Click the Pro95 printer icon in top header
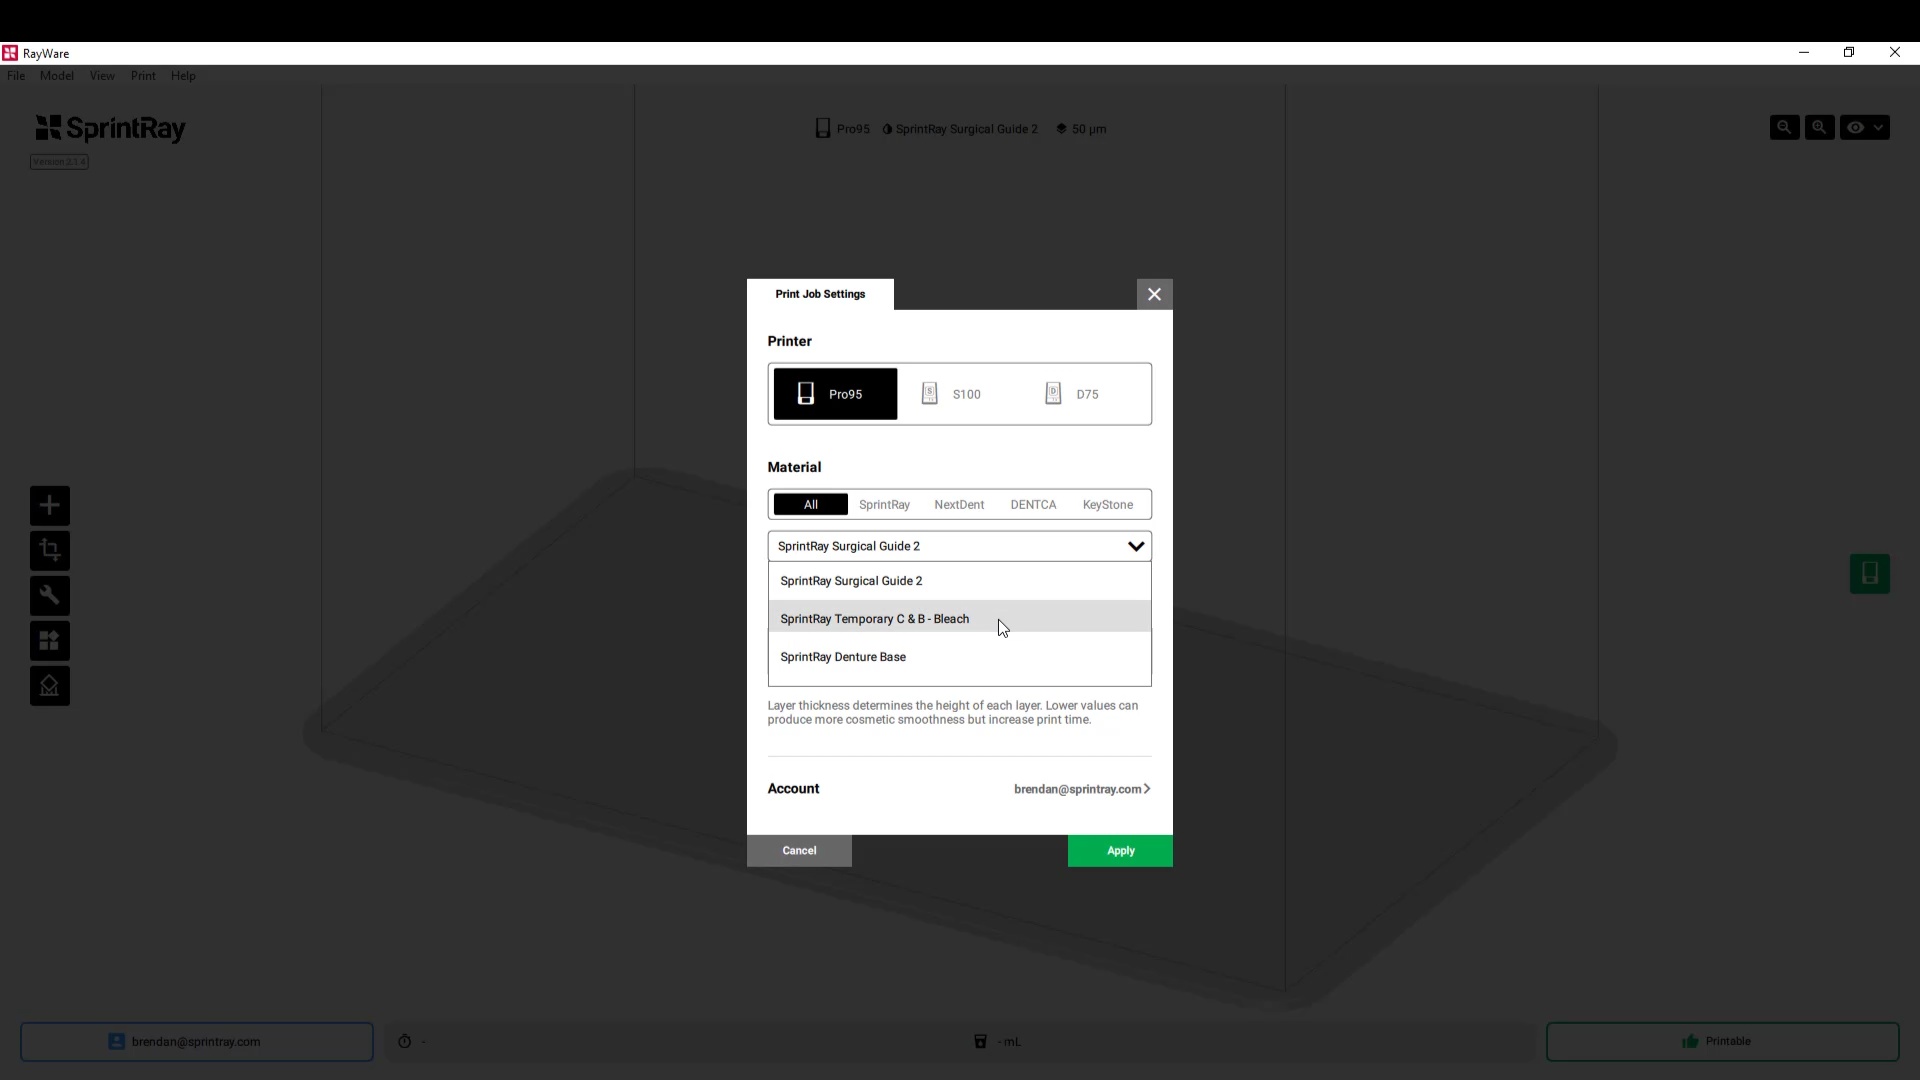 pos(822,128)
